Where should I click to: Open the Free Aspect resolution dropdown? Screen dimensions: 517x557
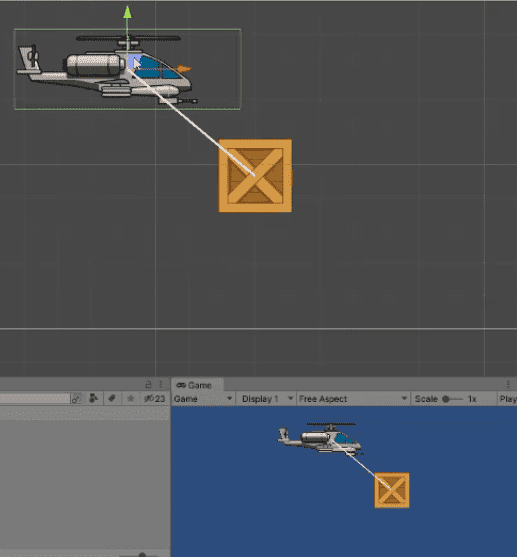coord(353,399)
